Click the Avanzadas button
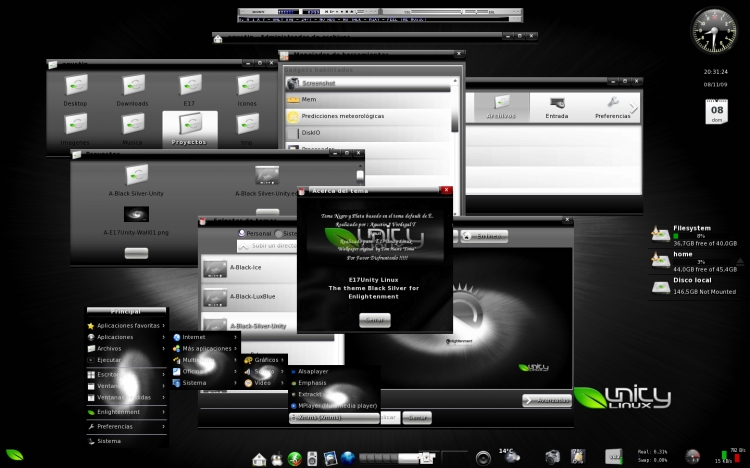Screen dimensions: 750x468 (546, 400)
